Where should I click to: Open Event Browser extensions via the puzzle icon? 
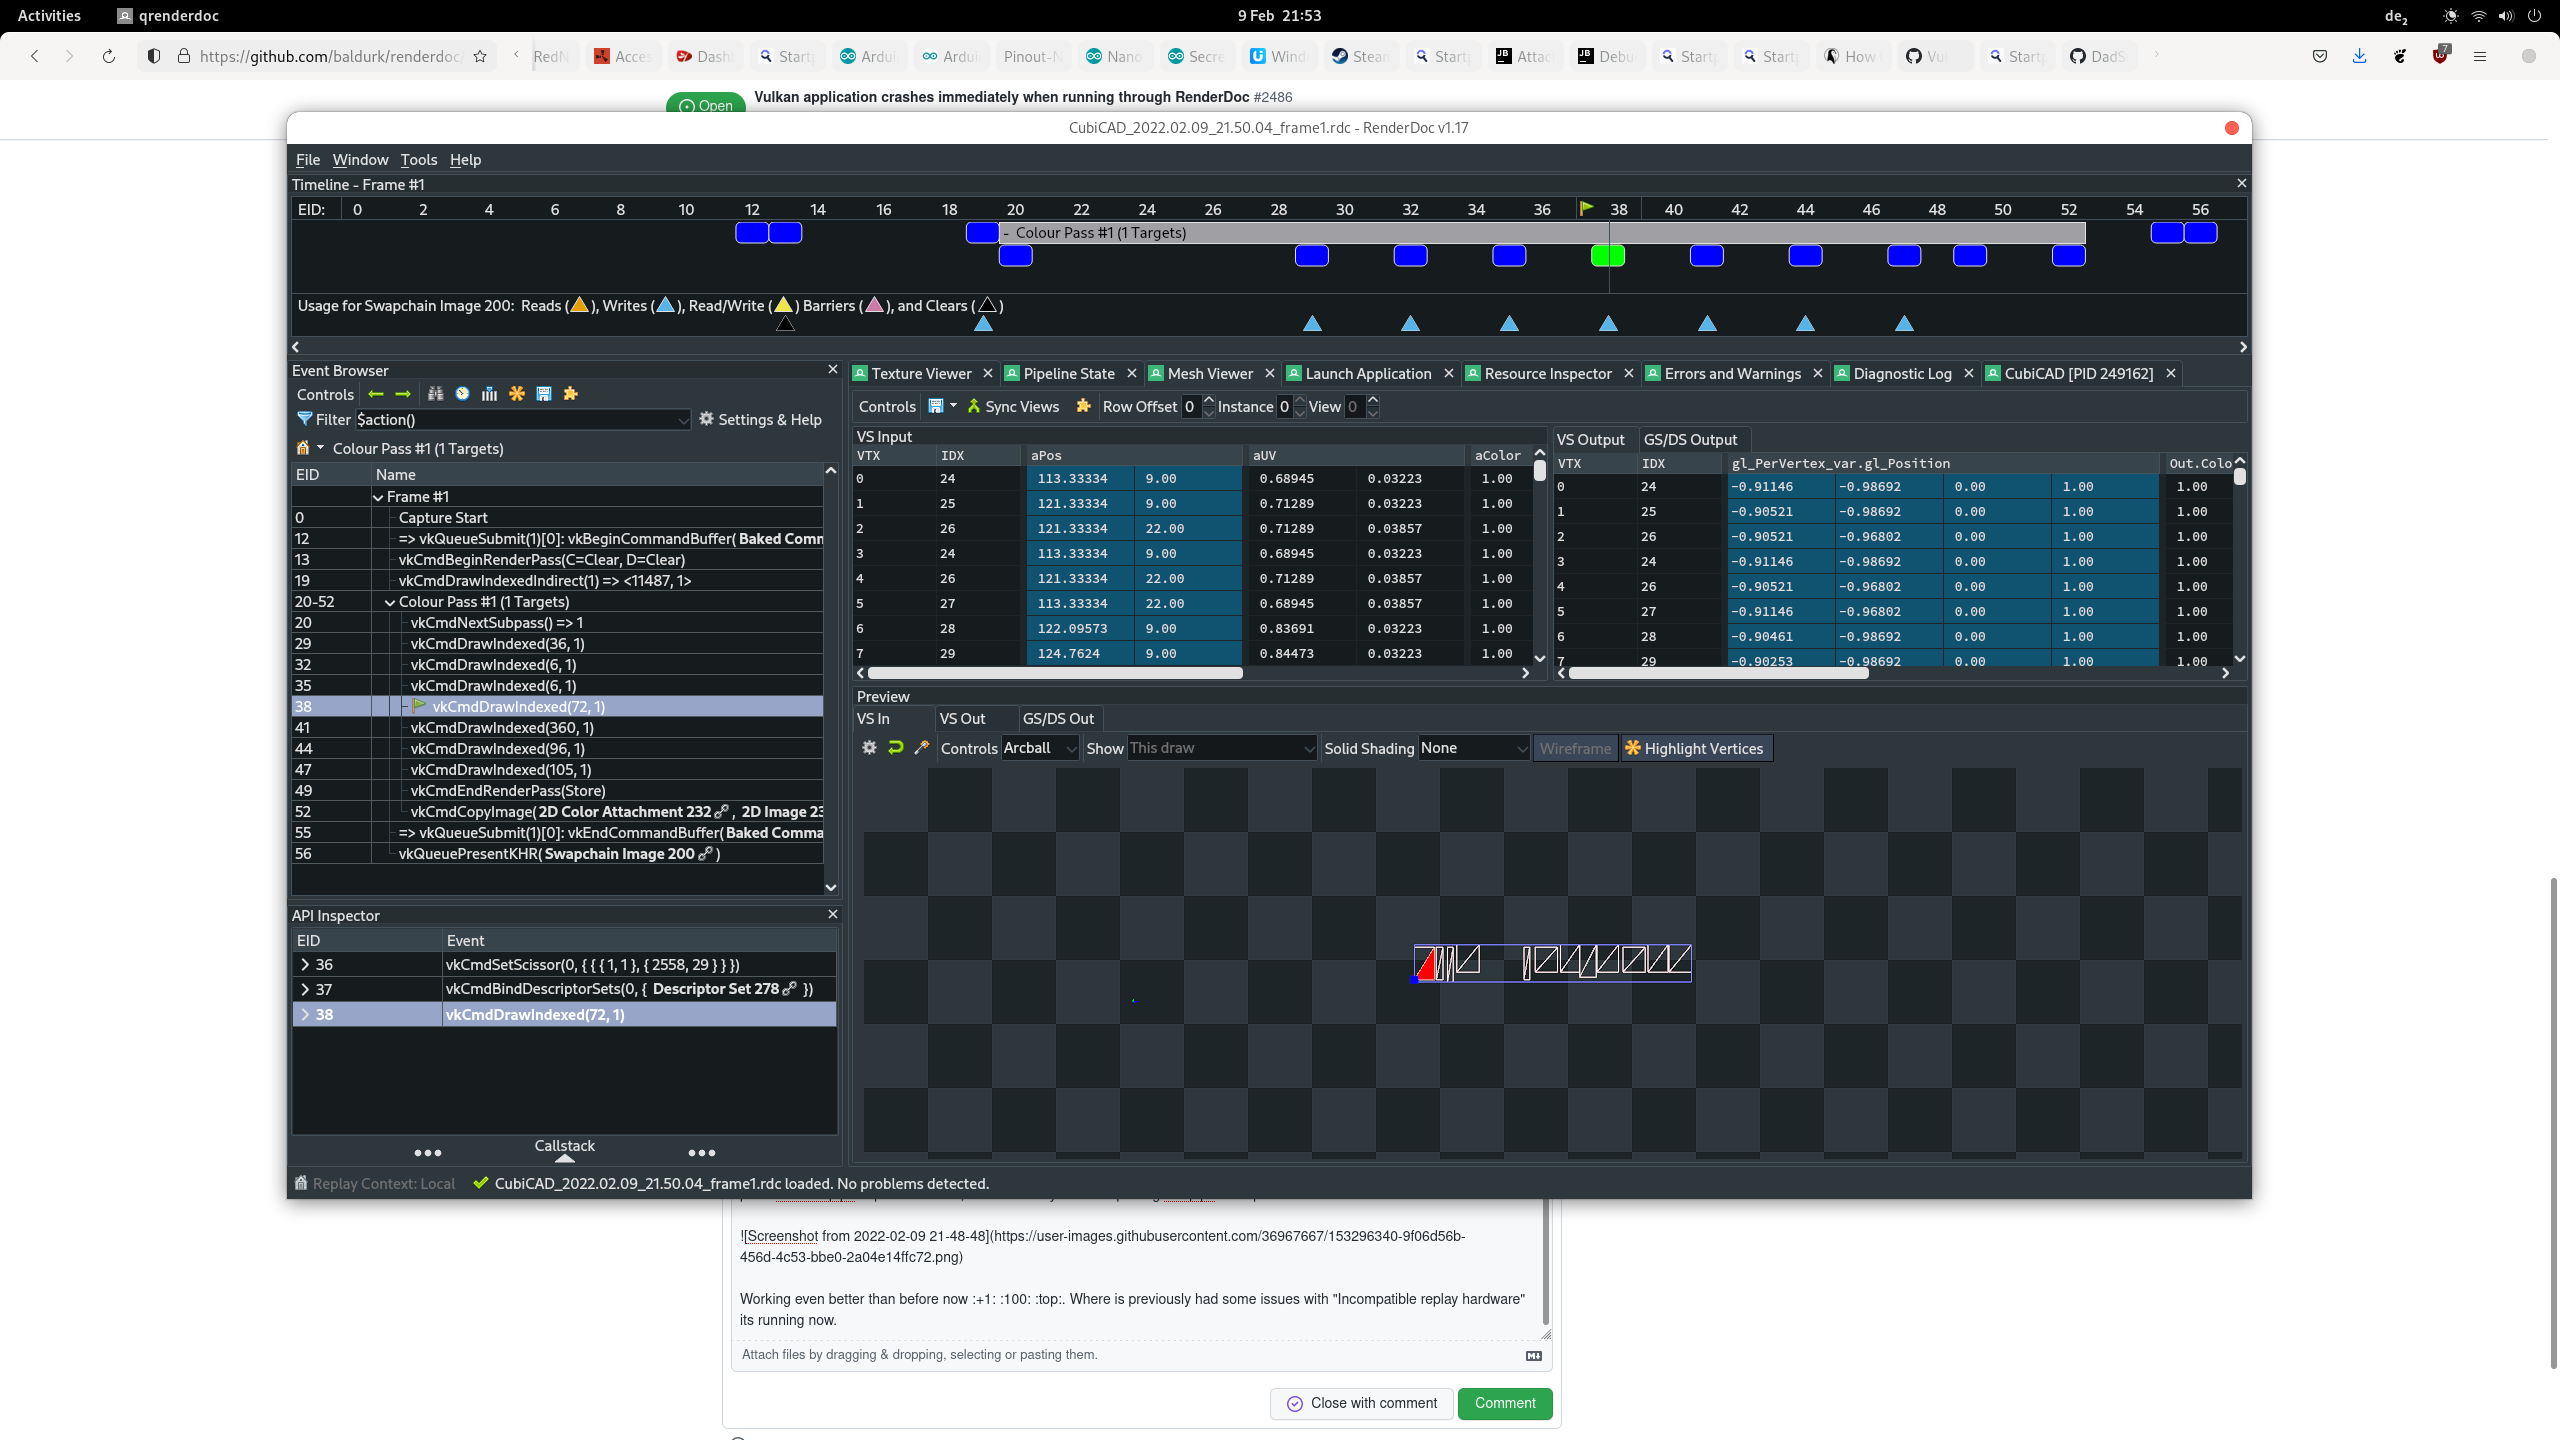(x=572, y=394)
